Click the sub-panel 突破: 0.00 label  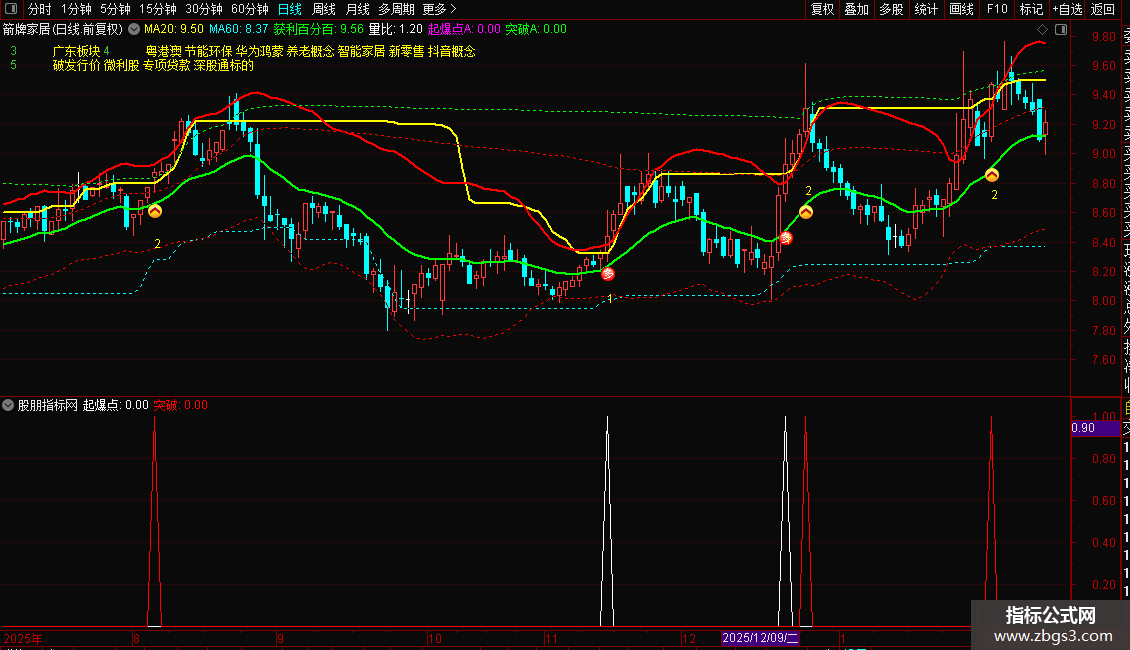180,405
